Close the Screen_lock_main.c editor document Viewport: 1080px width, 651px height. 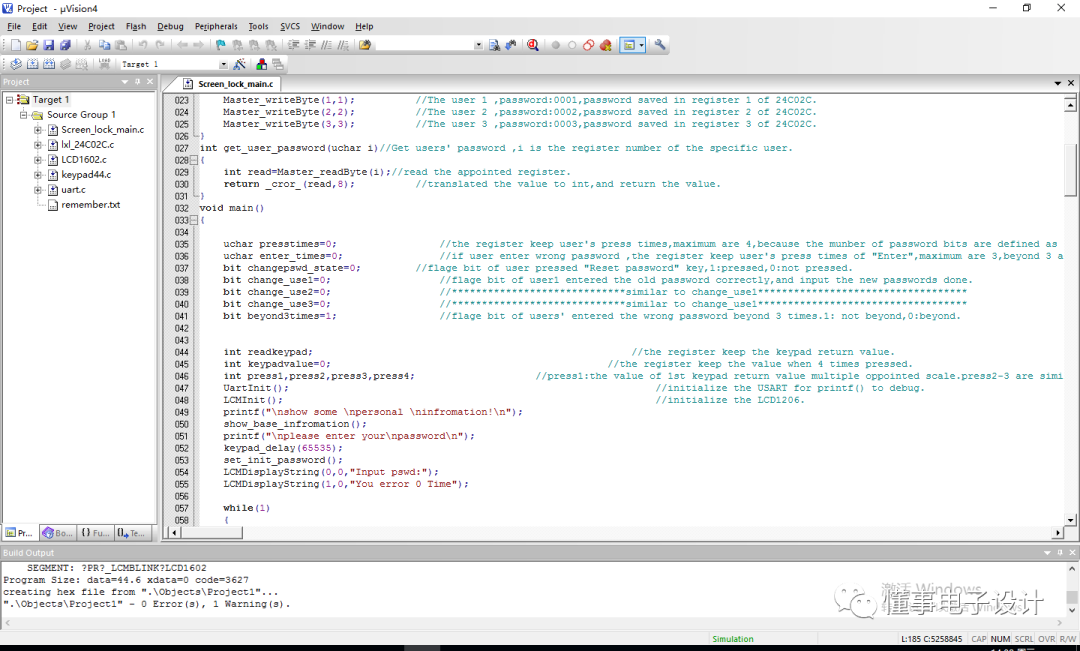pyautogui.click(x=1071, y=83)
